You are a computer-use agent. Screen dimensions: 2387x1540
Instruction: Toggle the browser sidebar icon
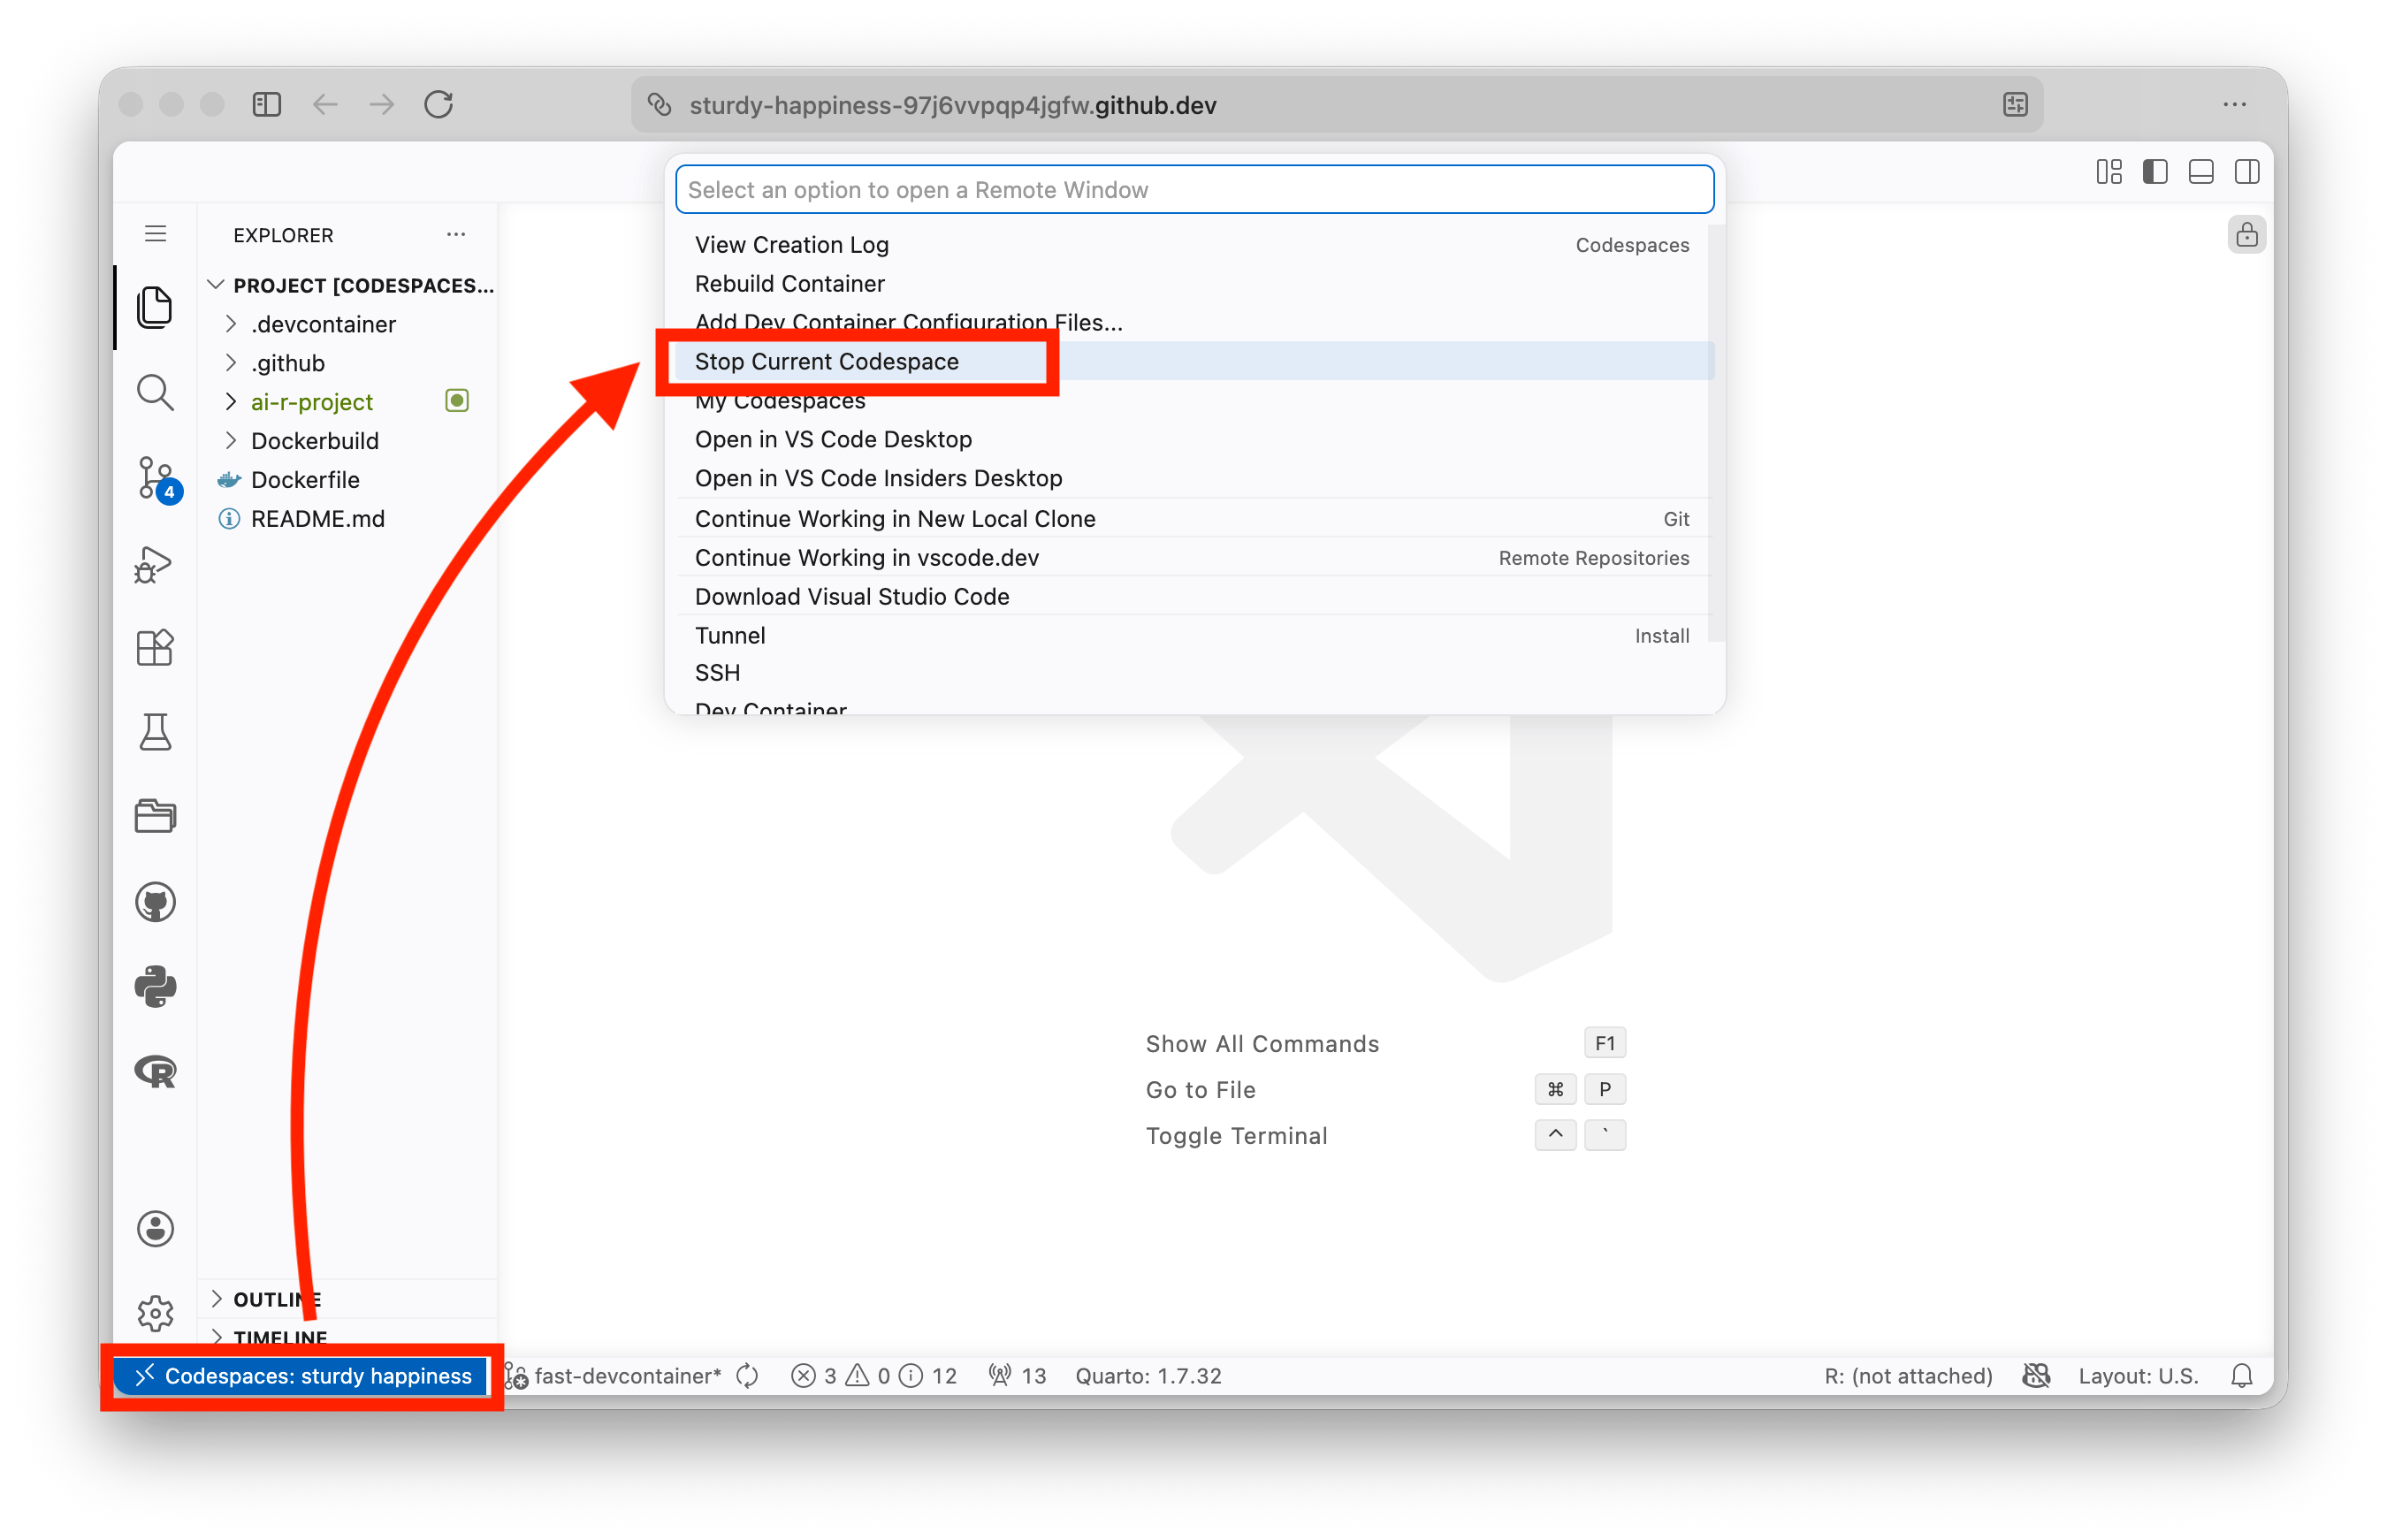(x=267, y=105)
